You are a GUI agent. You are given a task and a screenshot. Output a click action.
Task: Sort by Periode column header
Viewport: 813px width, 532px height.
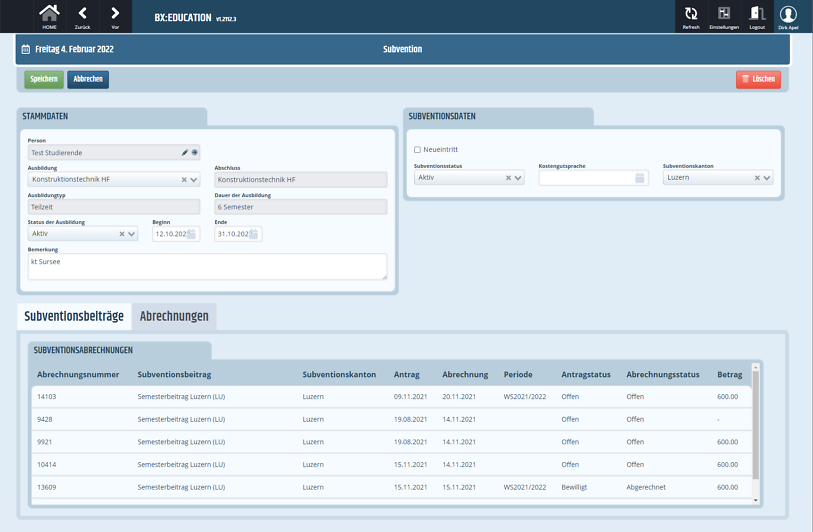[x=518, y=374]
